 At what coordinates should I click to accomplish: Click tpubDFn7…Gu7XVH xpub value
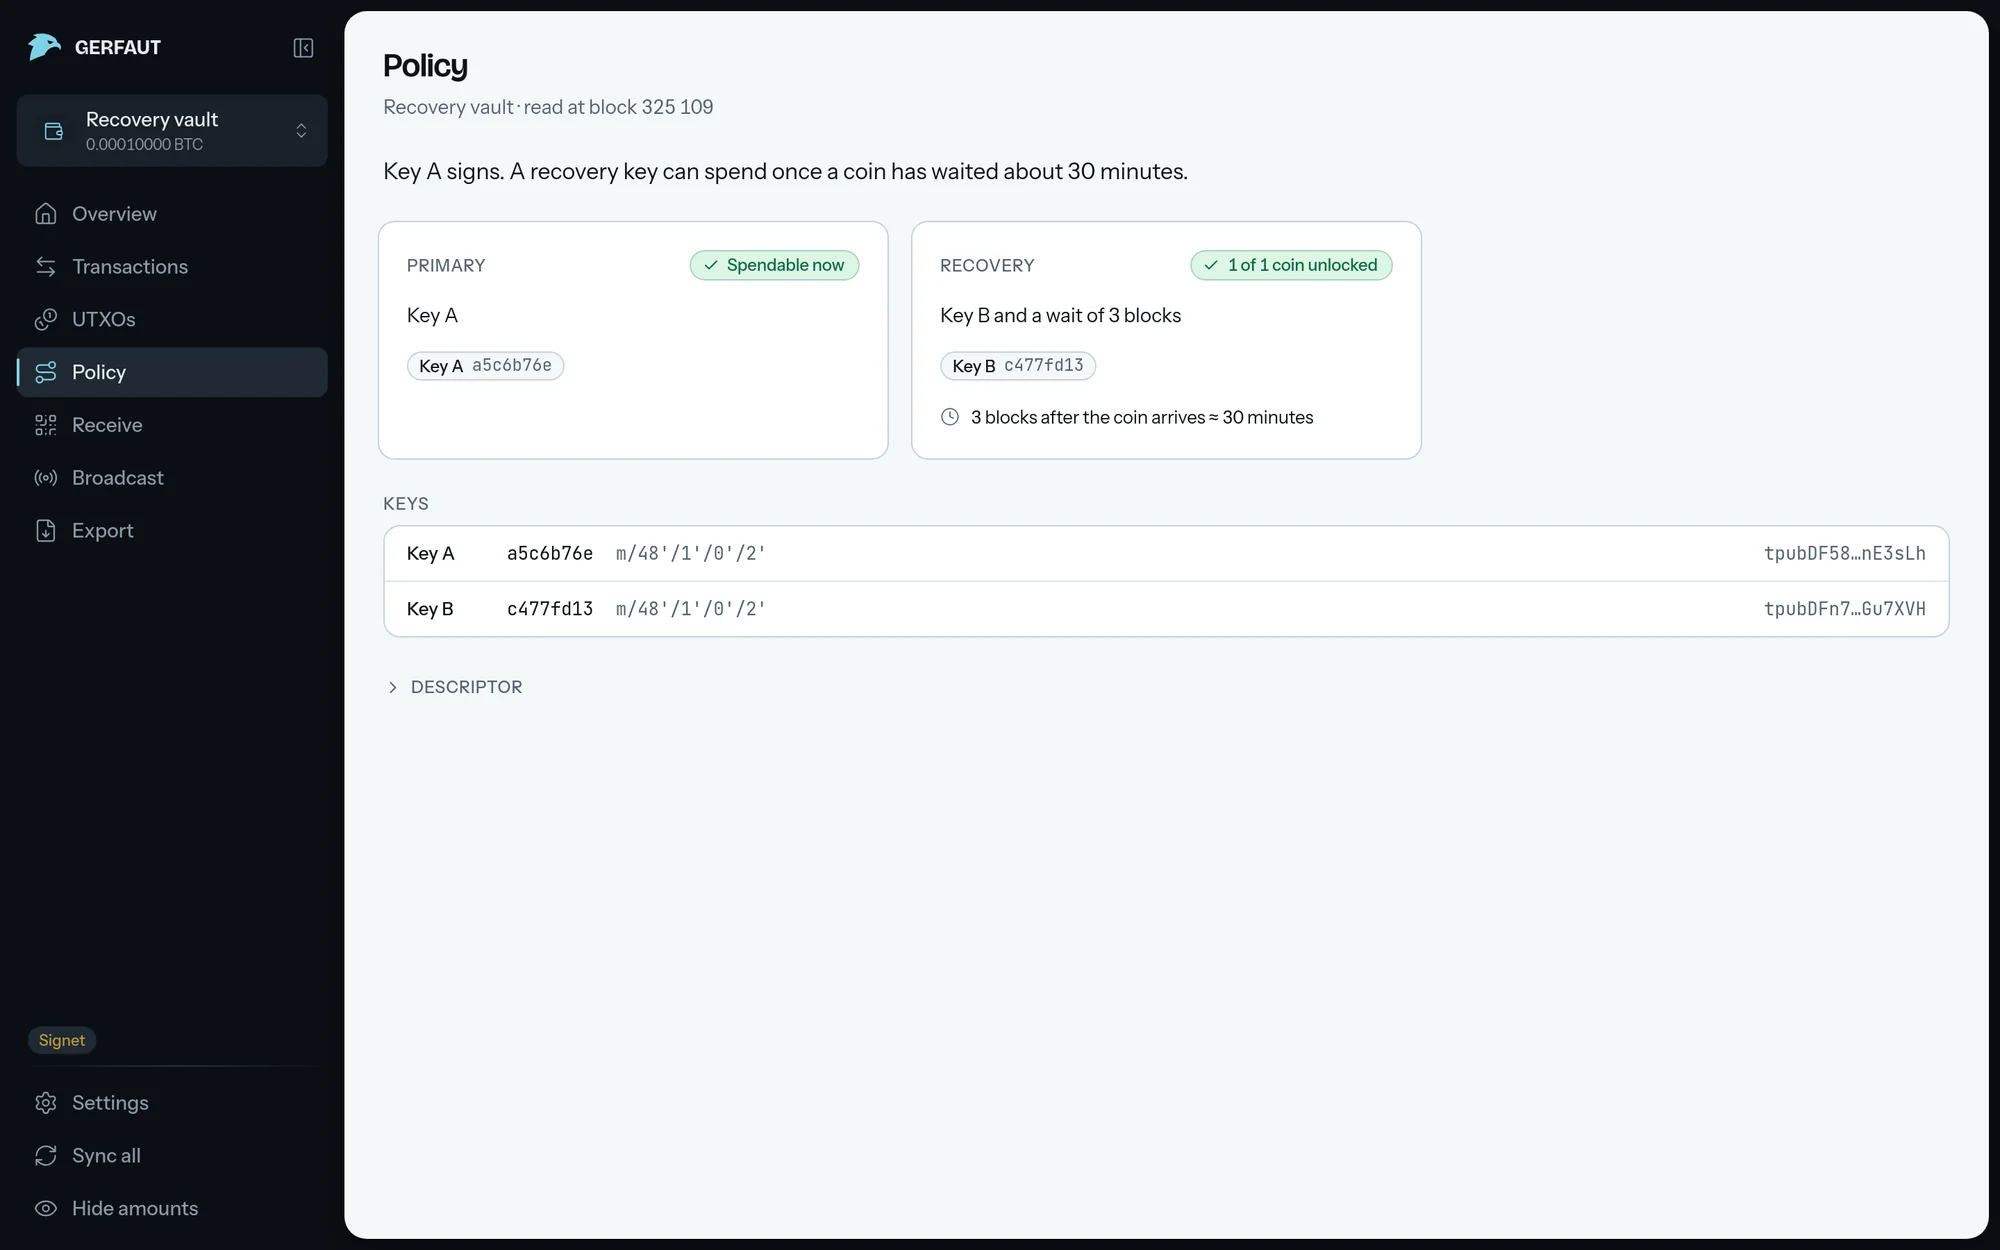click(x=1844, y=609)
